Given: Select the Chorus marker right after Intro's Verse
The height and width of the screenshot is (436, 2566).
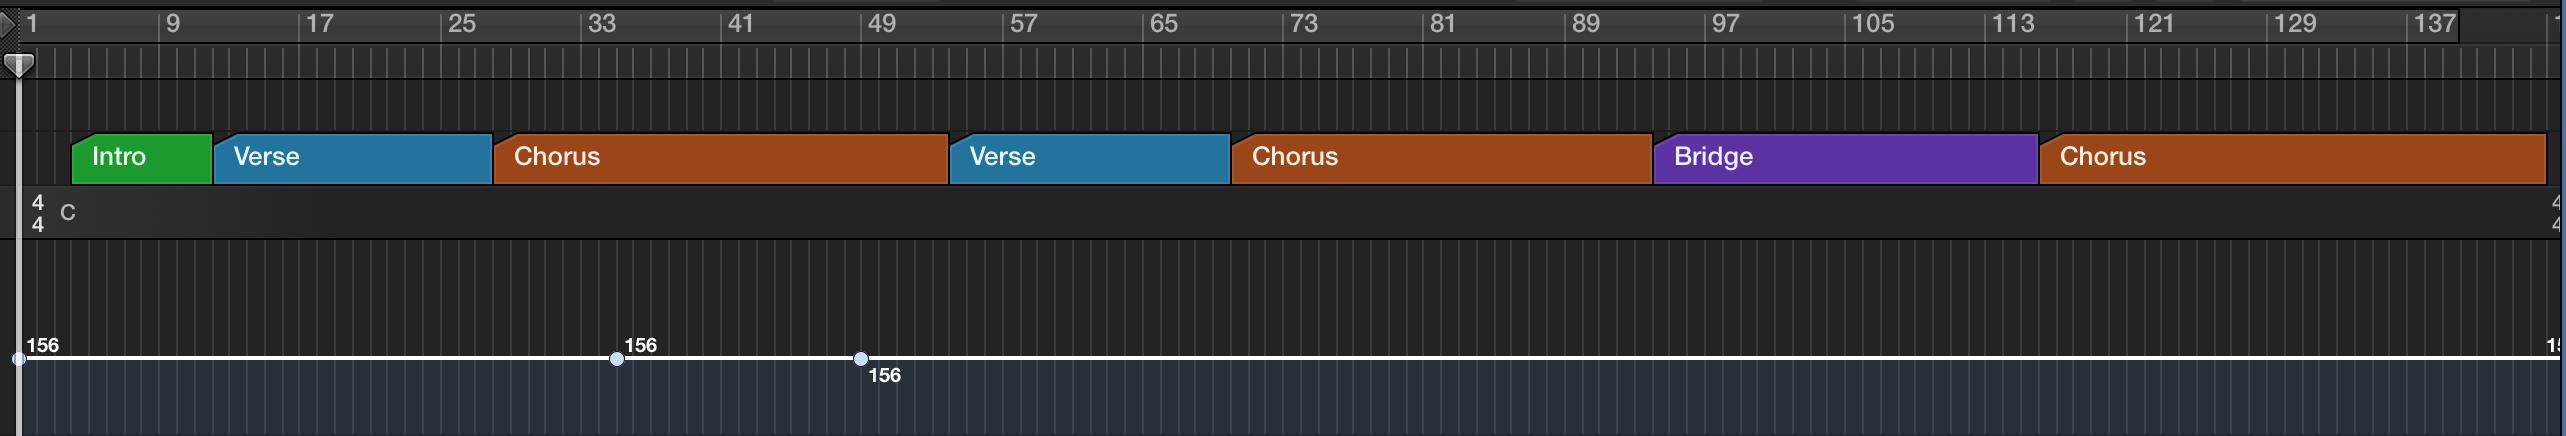Looking at the screenshot, I should [x=721, y=159].
